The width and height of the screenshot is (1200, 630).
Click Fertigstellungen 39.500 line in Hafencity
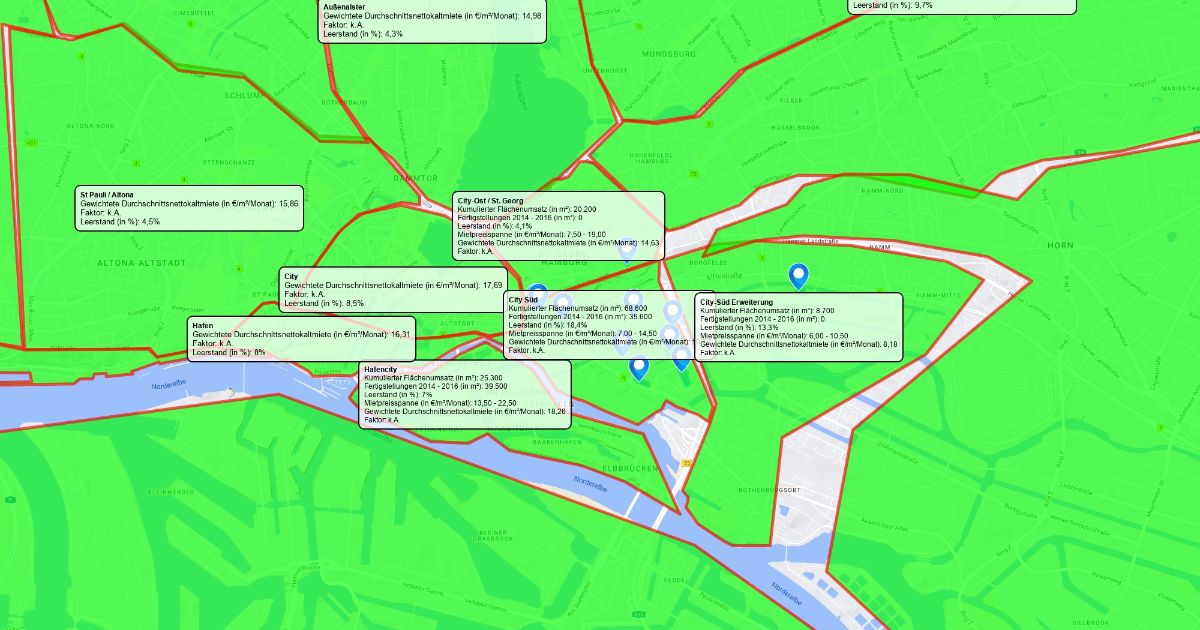coord(436,386)
